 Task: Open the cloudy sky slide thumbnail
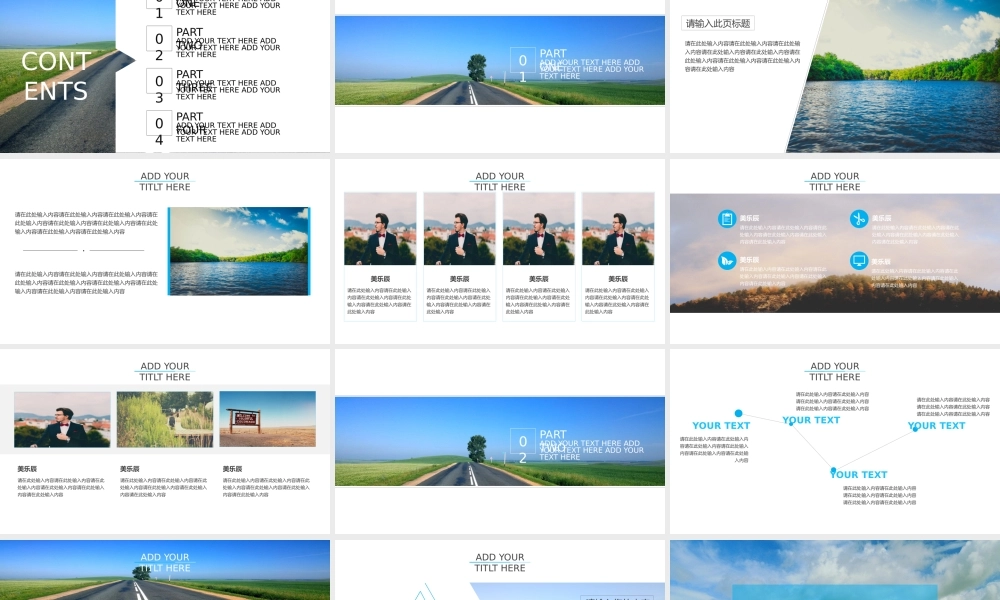click(835, 570)
